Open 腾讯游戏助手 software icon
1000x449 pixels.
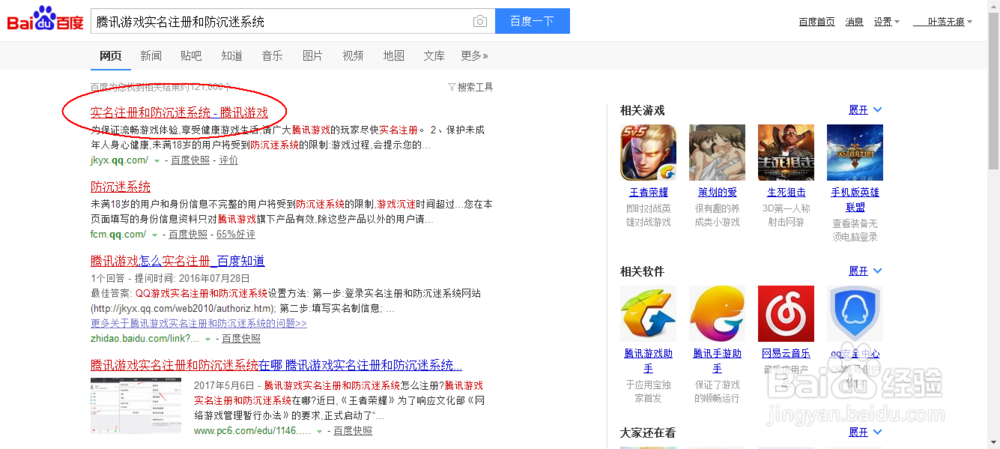point(648,314)
